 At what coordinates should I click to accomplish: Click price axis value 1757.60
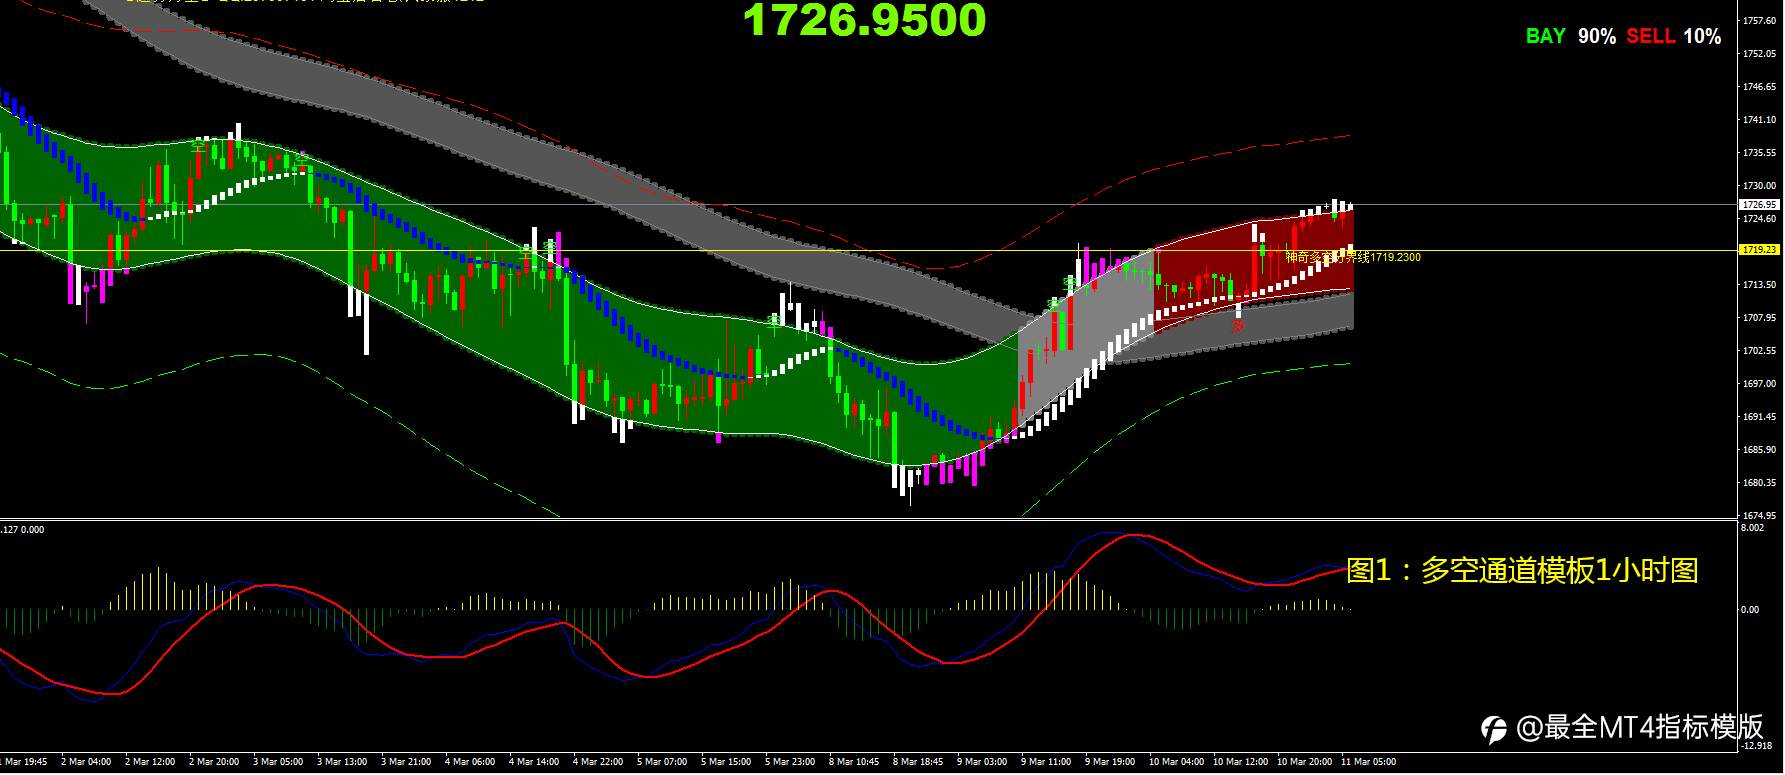[1759, 20]
